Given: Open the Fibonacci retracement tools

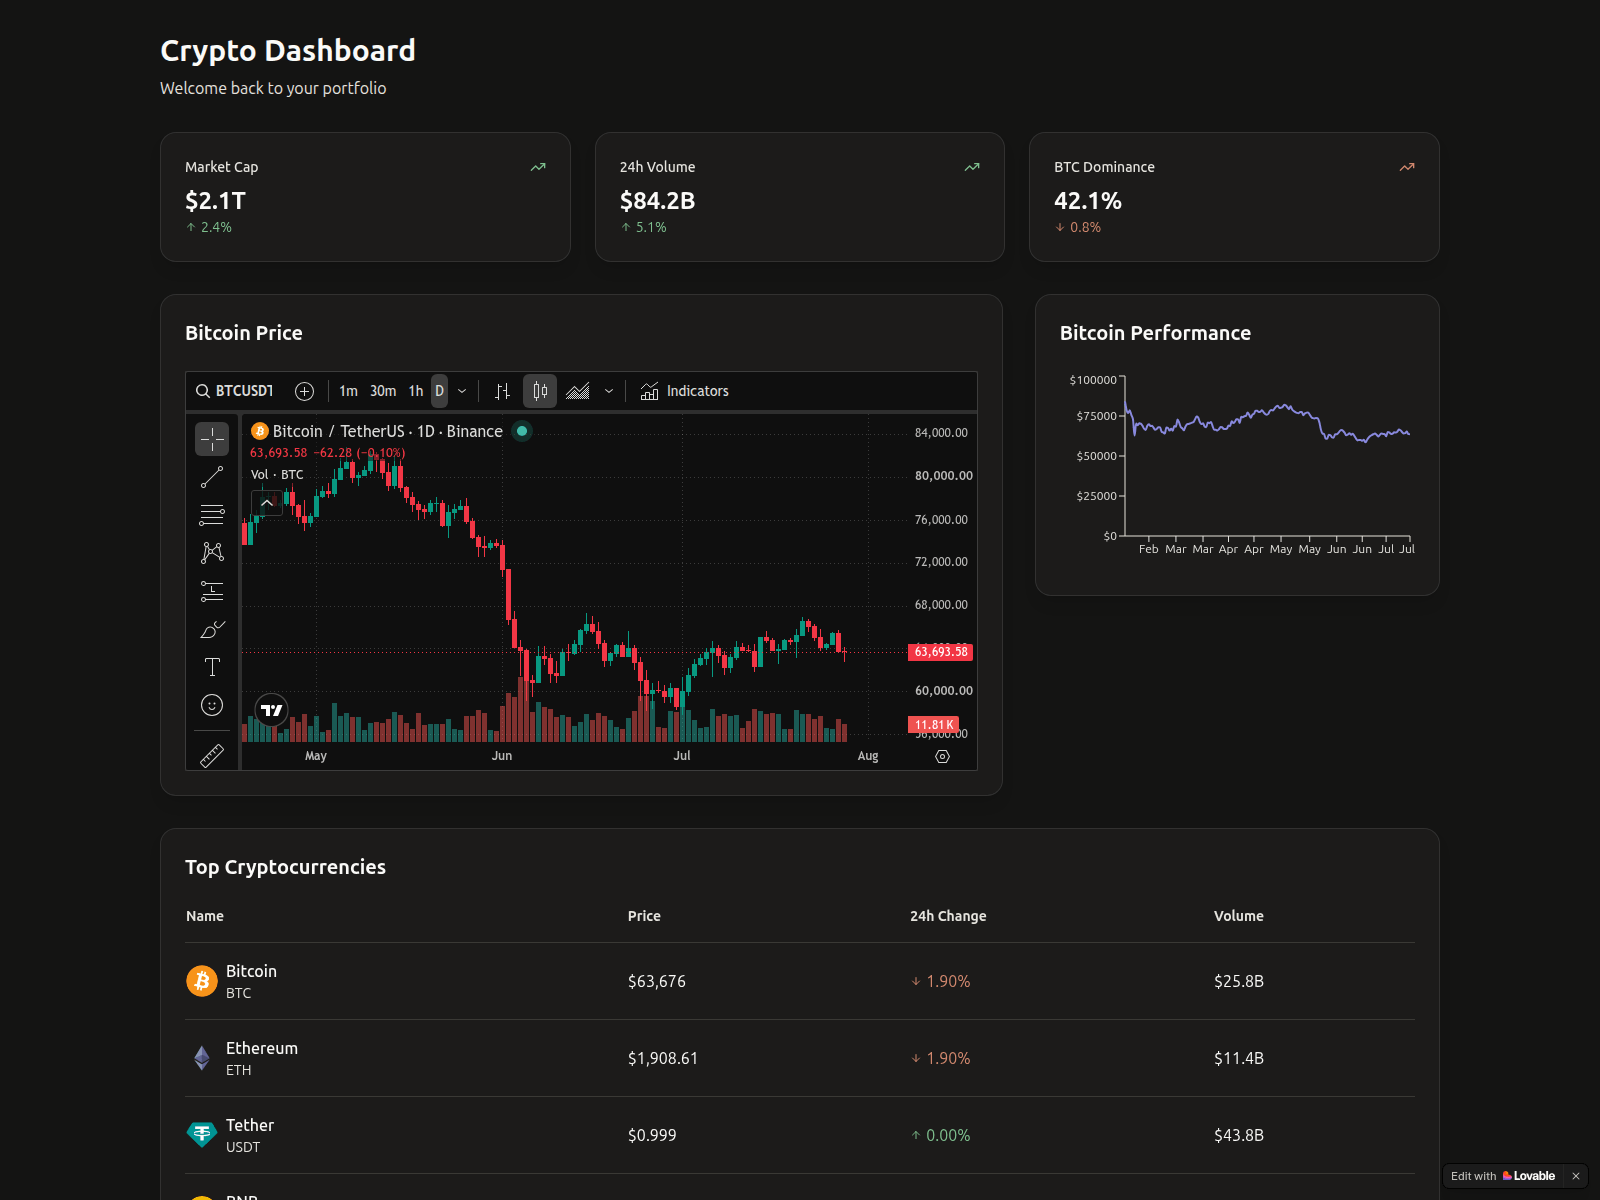Looking at the screenshot, I should pos(212,515).
